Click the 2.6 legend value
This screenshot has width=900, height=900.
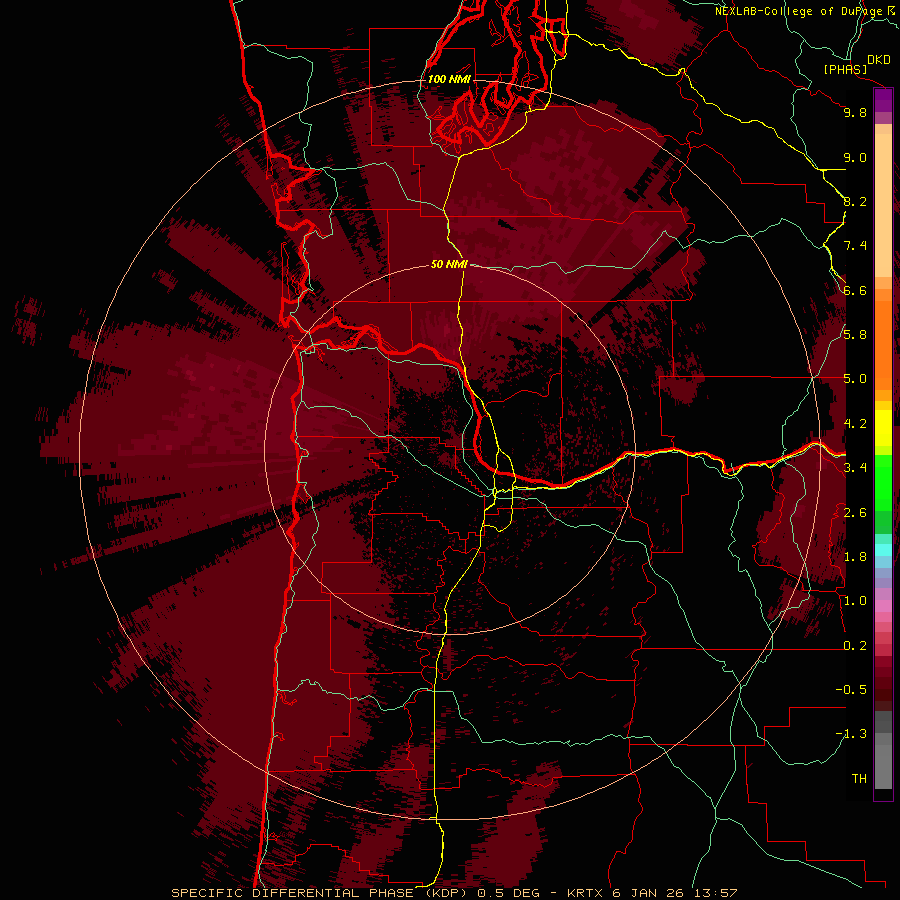pyautogui.click(x=855, y=513)
